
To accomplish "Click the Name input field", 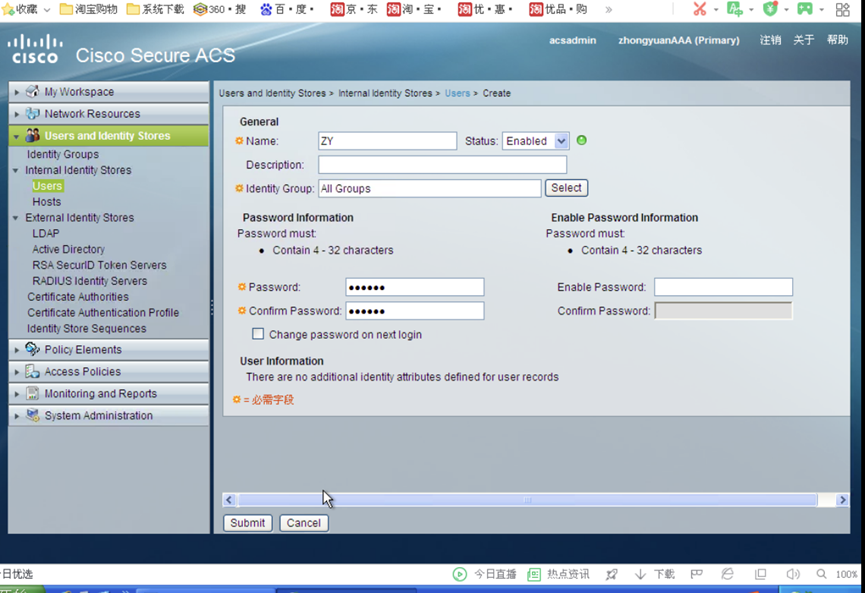I will coord(387,141).
